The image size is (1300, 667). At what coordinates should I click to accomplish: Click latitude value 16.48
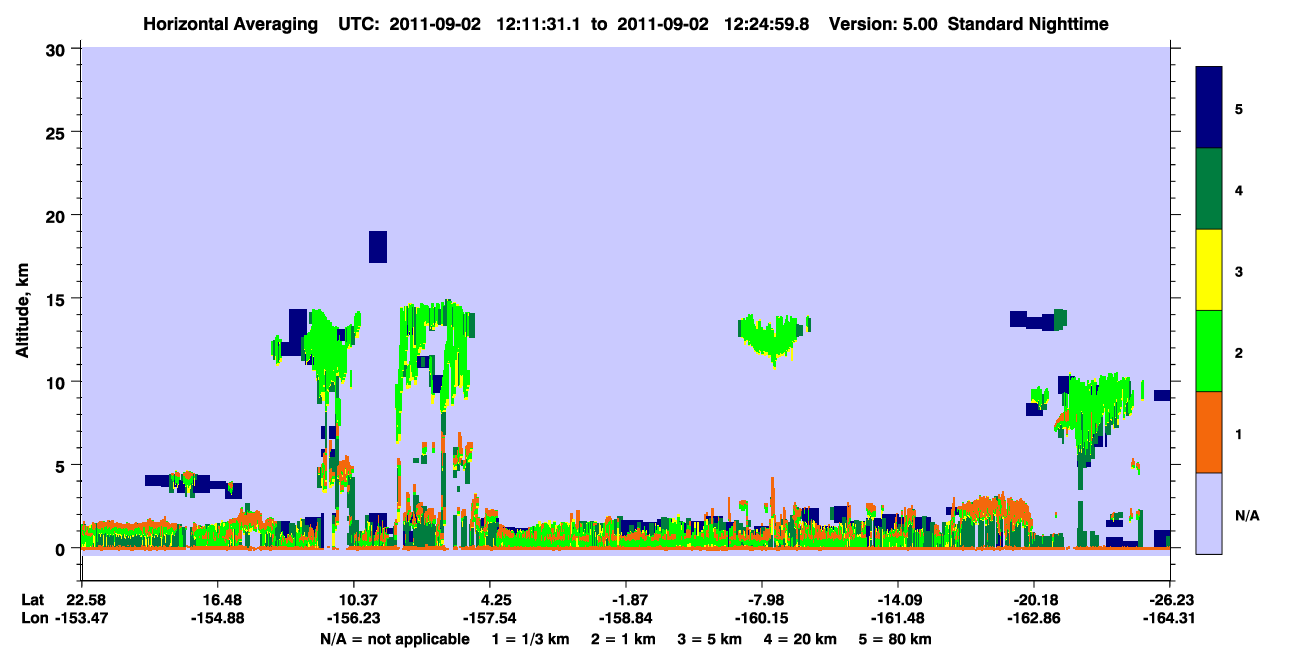click(218, 600)
